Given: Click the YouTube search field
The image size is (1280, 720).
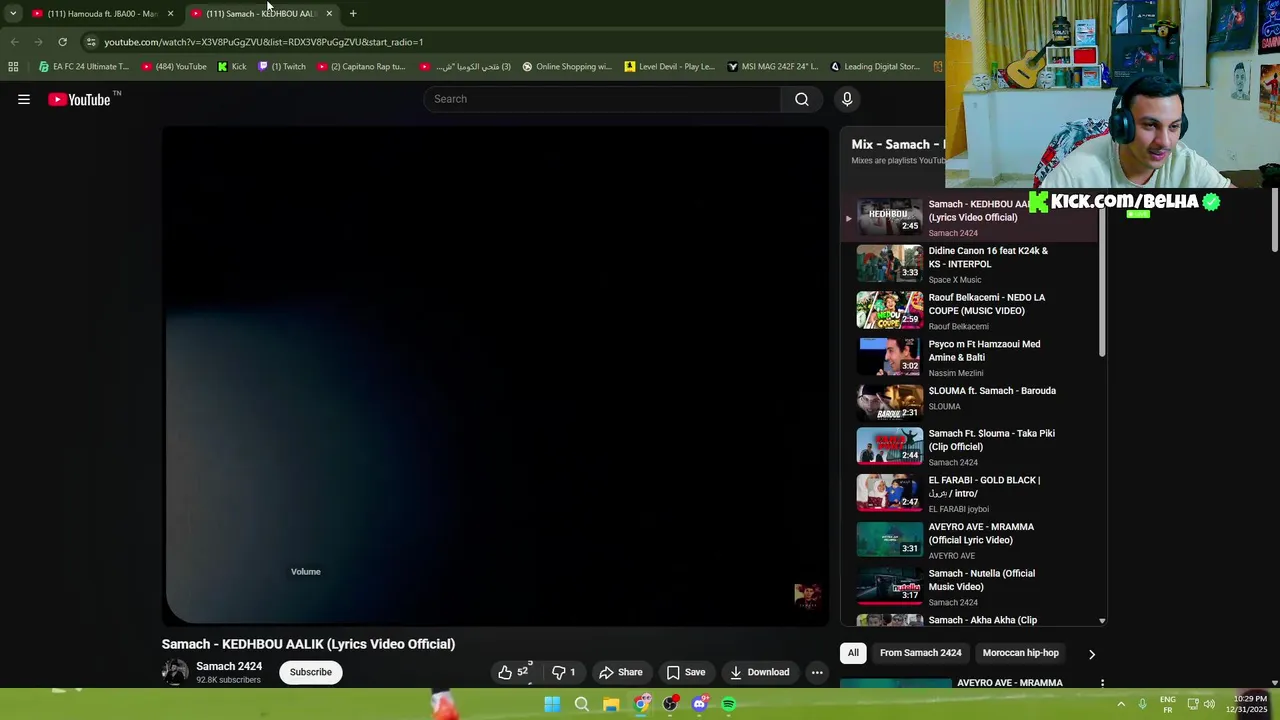Looking at the screenshot, I should pyautogui.click(x=603, y=99).
